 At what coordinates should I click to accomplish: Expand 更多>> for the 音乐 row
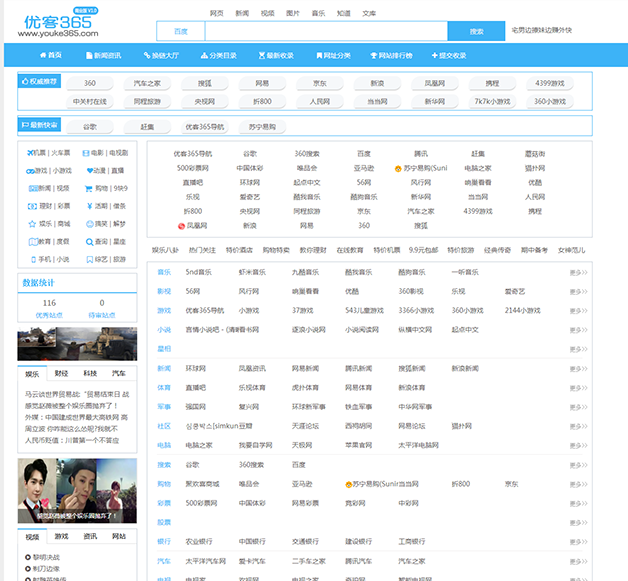tap(578, 273)
